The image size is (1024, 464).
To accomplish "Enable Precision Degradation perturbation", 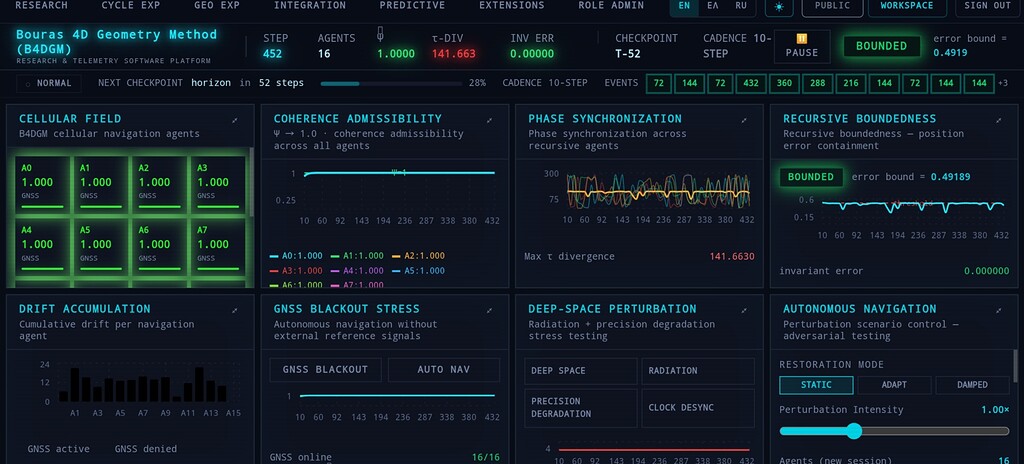I will tap(581, 408).
